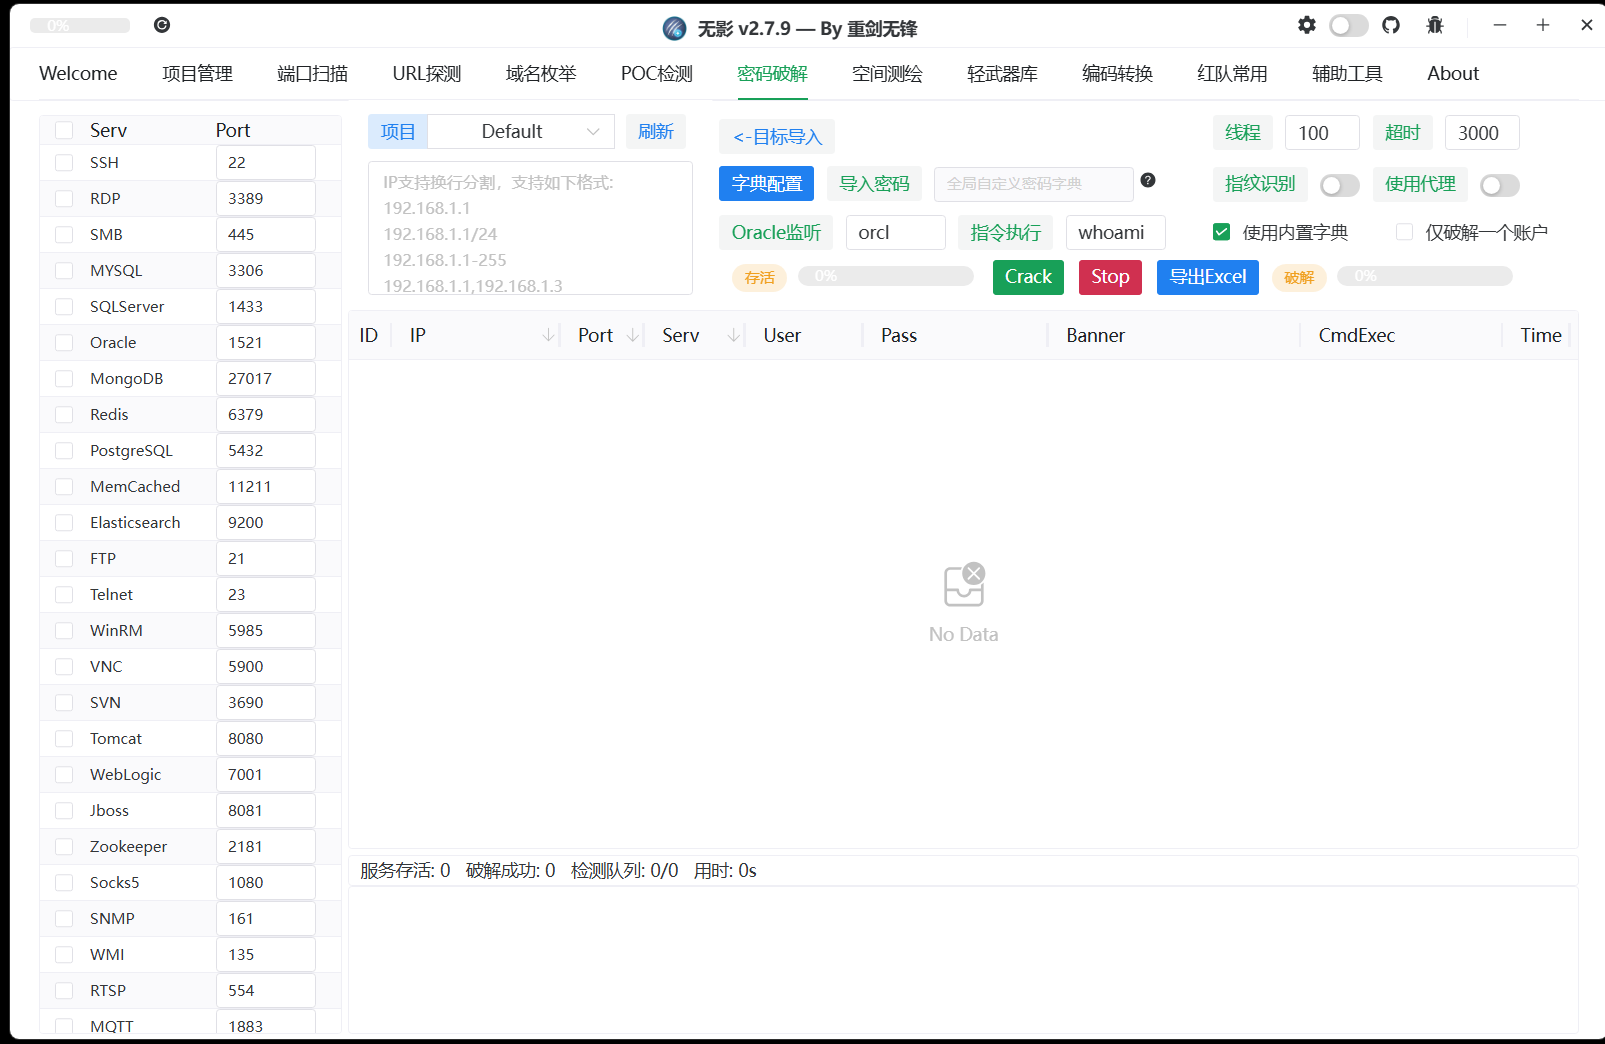The width and height of the screenshot is (1605, 1044).
Task: Click the reload icon next to the top-left progress bar
Action: click(162, 25)
